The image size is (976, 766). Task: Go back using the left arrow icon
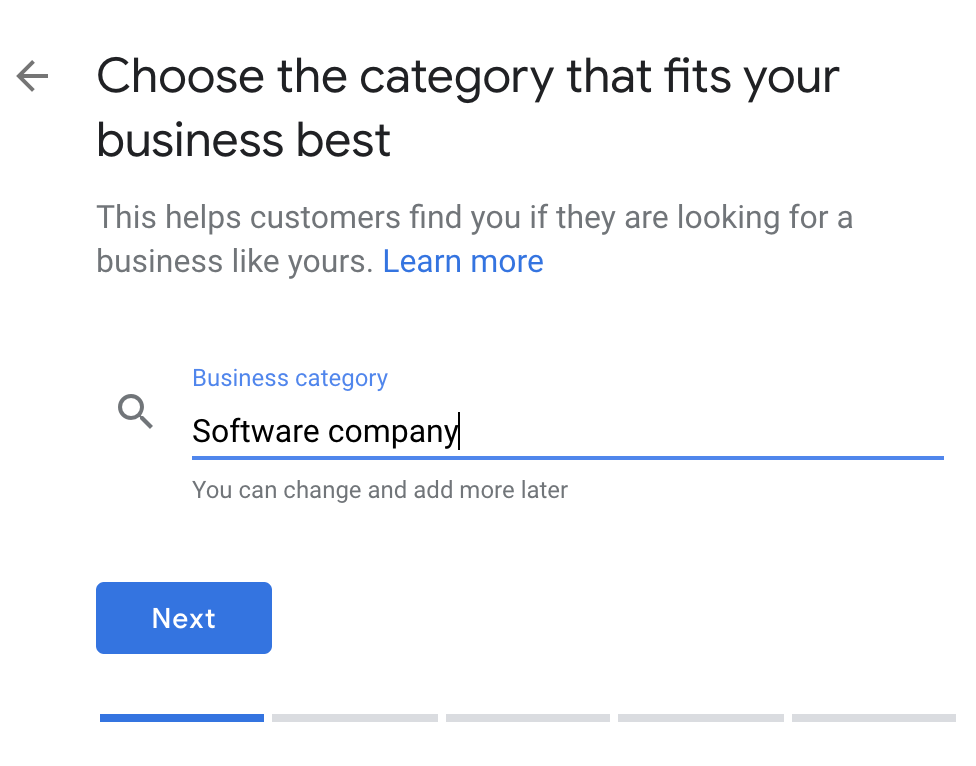pos(32,76)
